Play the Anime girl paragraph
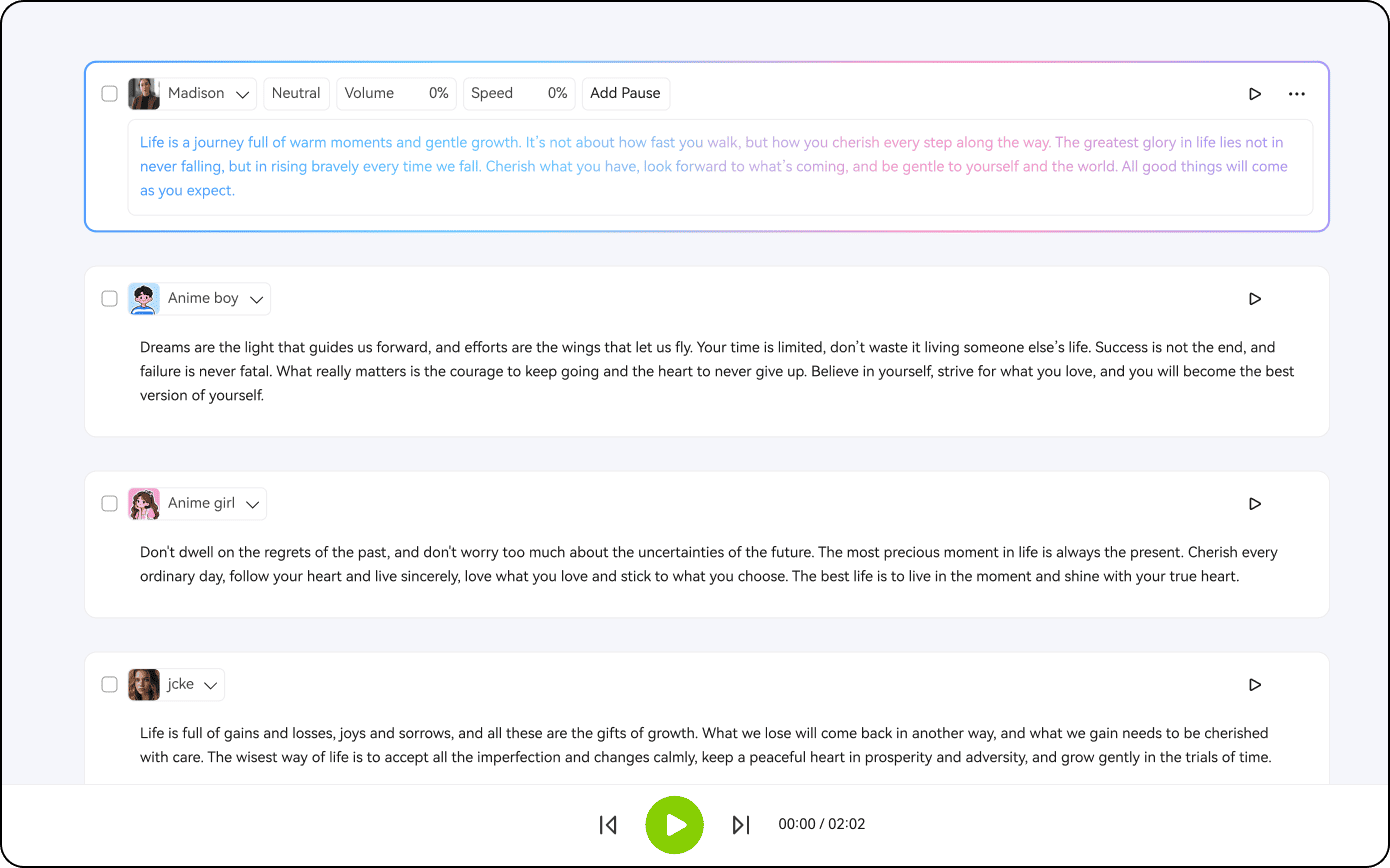Viewport: 1390px width, 868px height. coord(1255,503)
